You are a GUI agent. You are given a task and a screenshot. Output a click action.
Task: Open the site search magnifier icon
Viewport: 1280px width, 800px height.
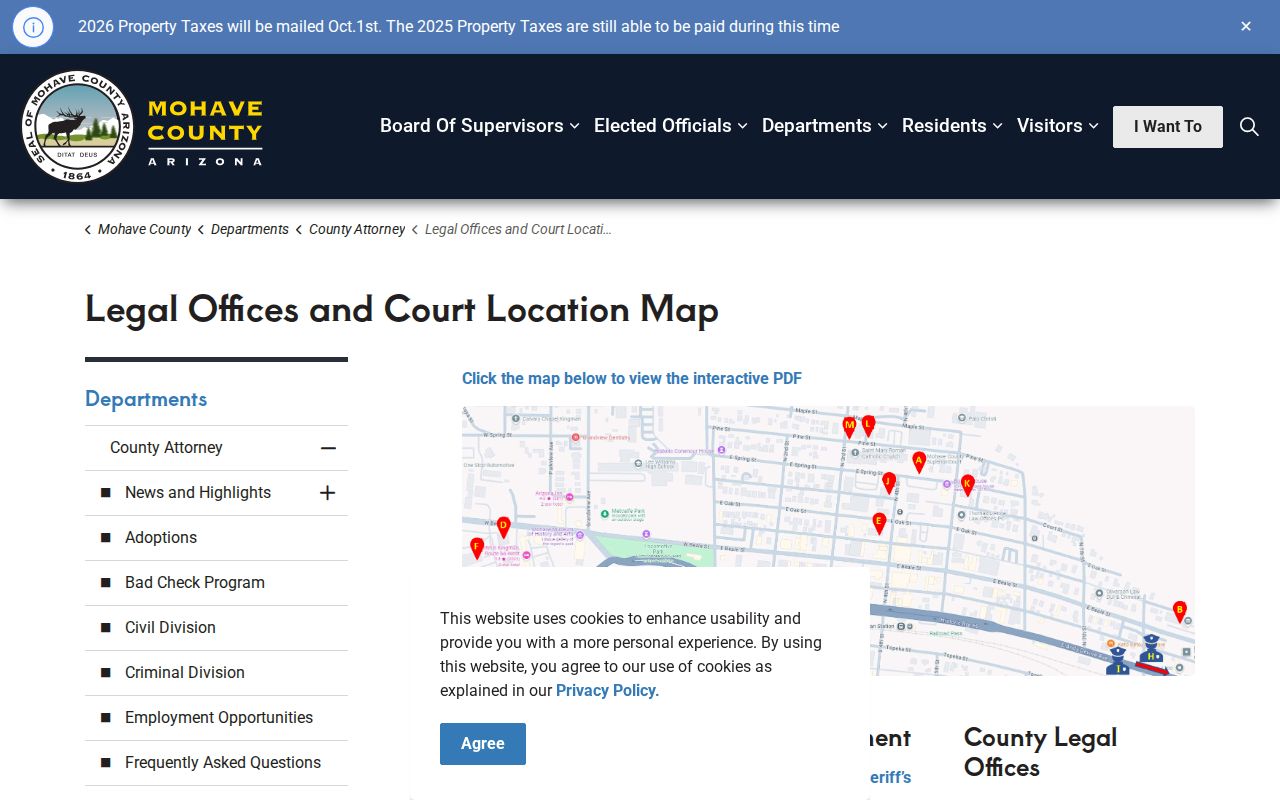1249,126
